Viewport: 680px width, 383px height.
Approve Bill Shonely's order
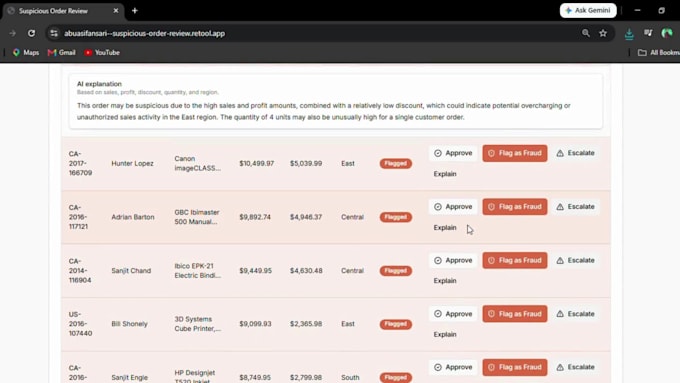click(453, 314)
